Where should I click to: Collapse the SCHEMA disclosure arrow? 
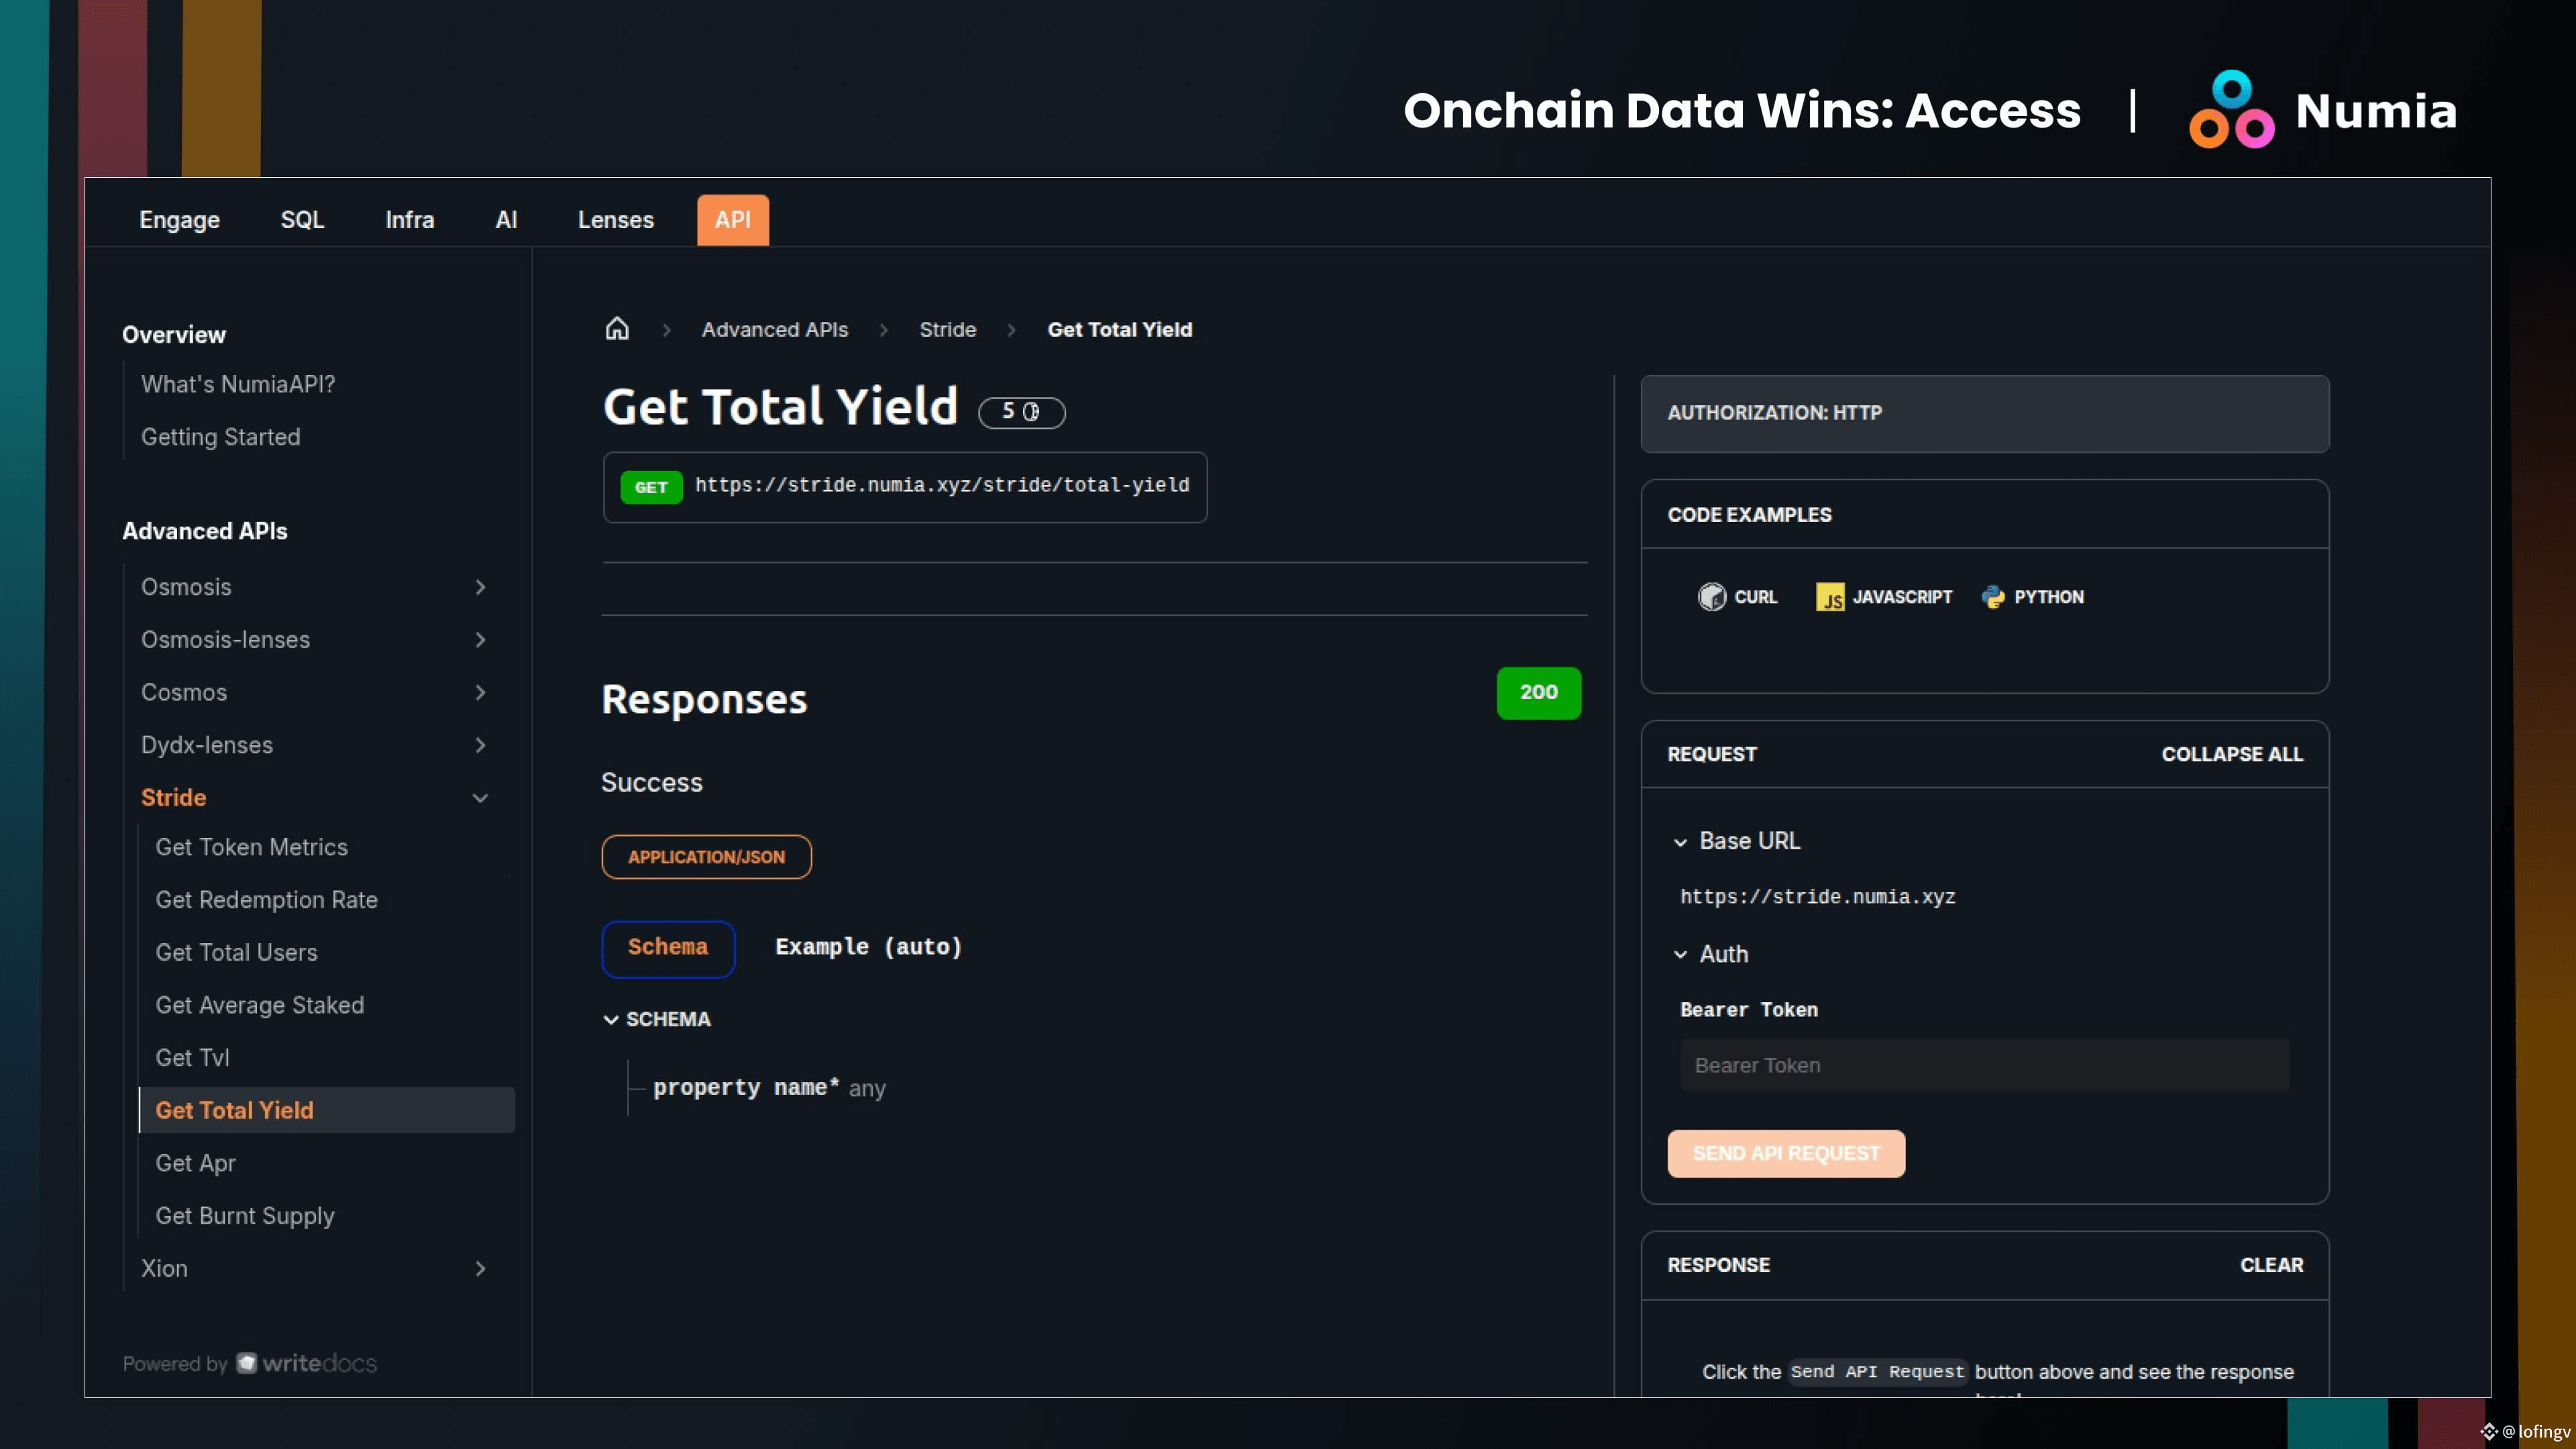(611, 1020)
